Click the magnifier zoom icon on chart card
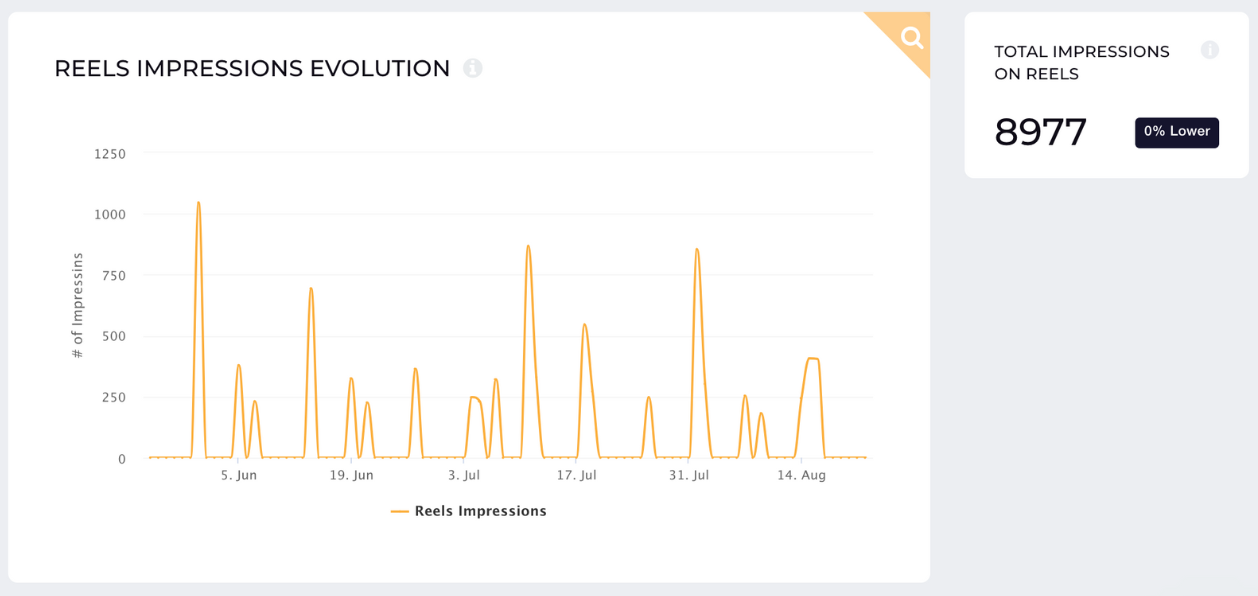 (911, 38)
